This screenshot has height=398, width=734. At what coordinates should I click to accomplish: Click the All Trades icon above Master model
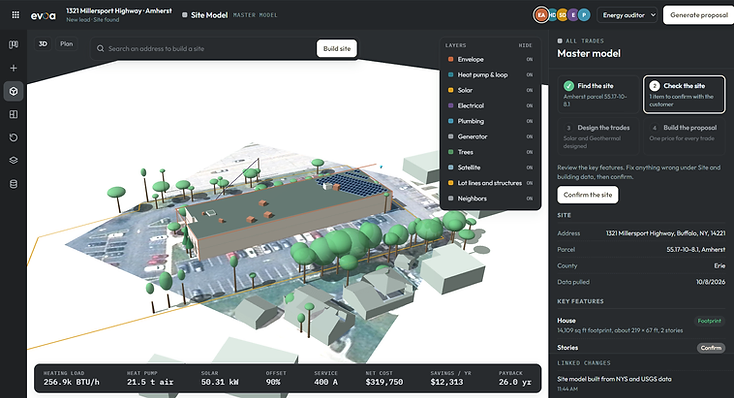click(x=560, y=41)
